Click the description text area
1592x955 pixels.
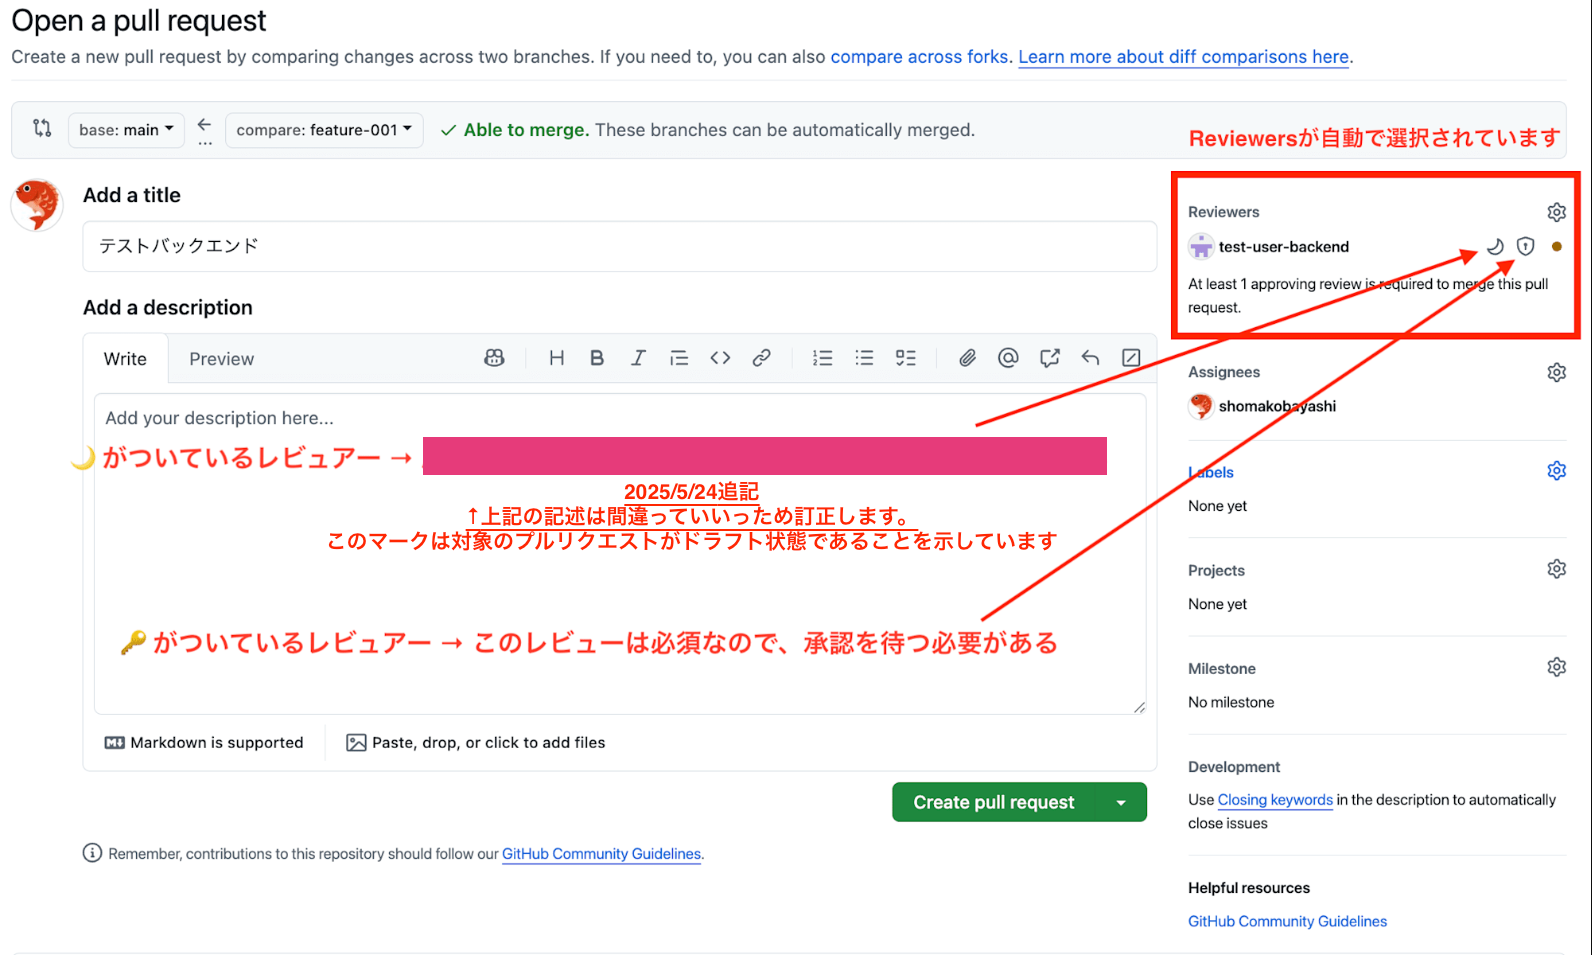(x=620, y=553)
